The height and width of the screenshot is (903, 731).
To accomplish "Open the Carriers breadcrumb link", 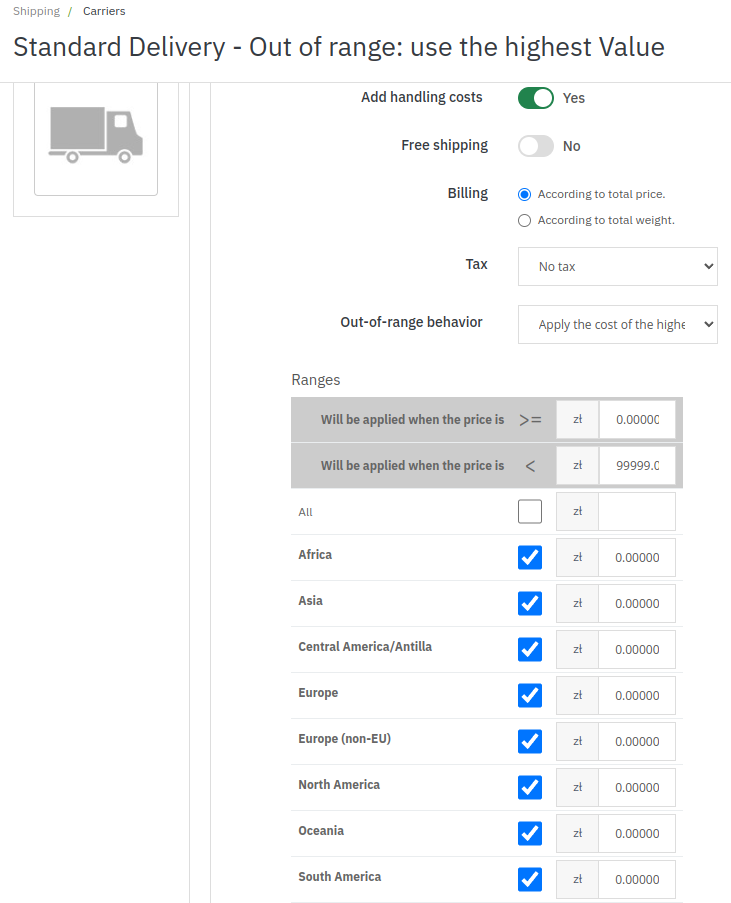I will click(x=104, y=11).
